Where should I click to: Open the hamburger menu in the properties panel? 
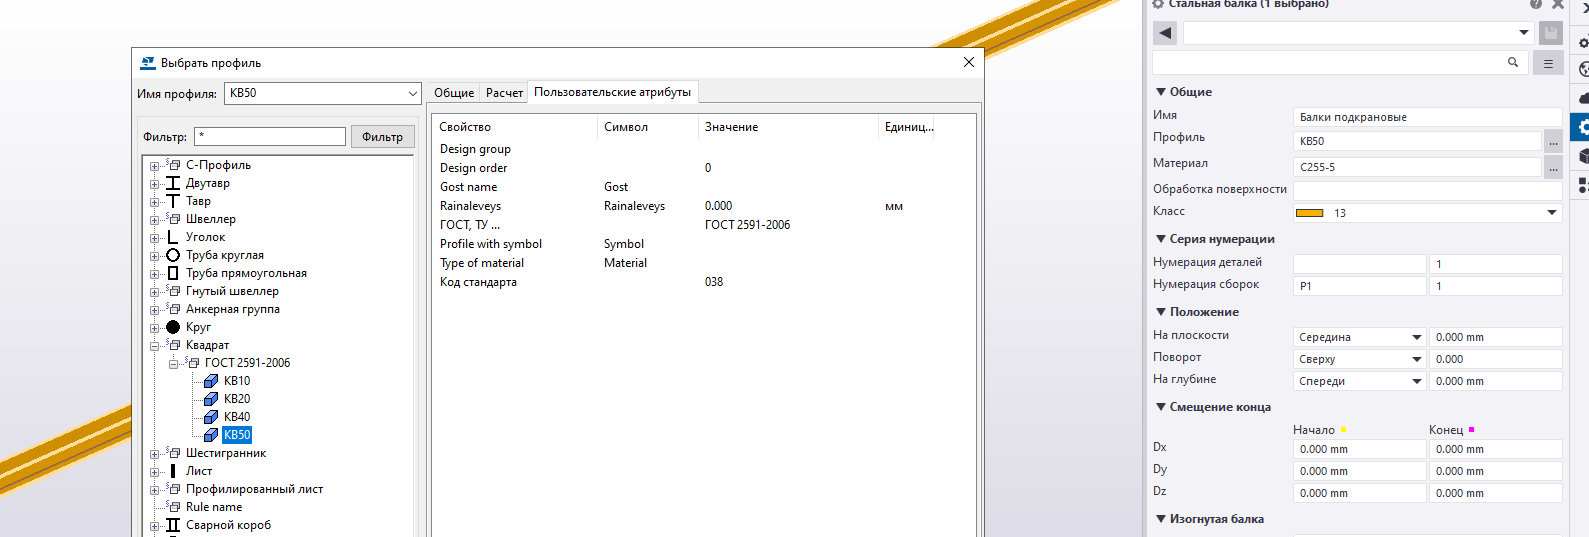click(1548, 63)
